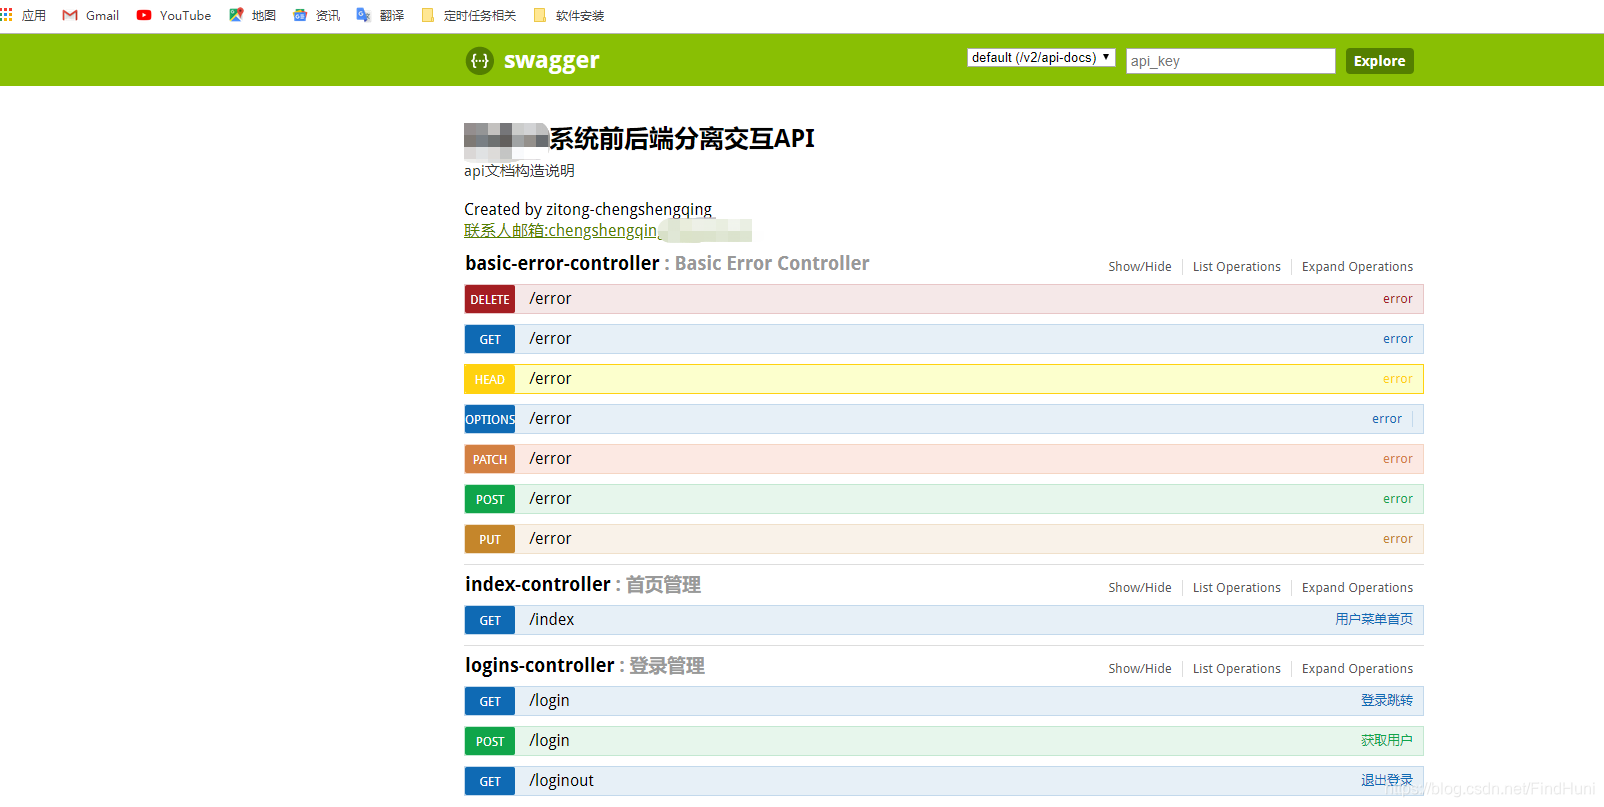
Task: Open the 软件安装 bookmark folder
Action: pos(569,15)
